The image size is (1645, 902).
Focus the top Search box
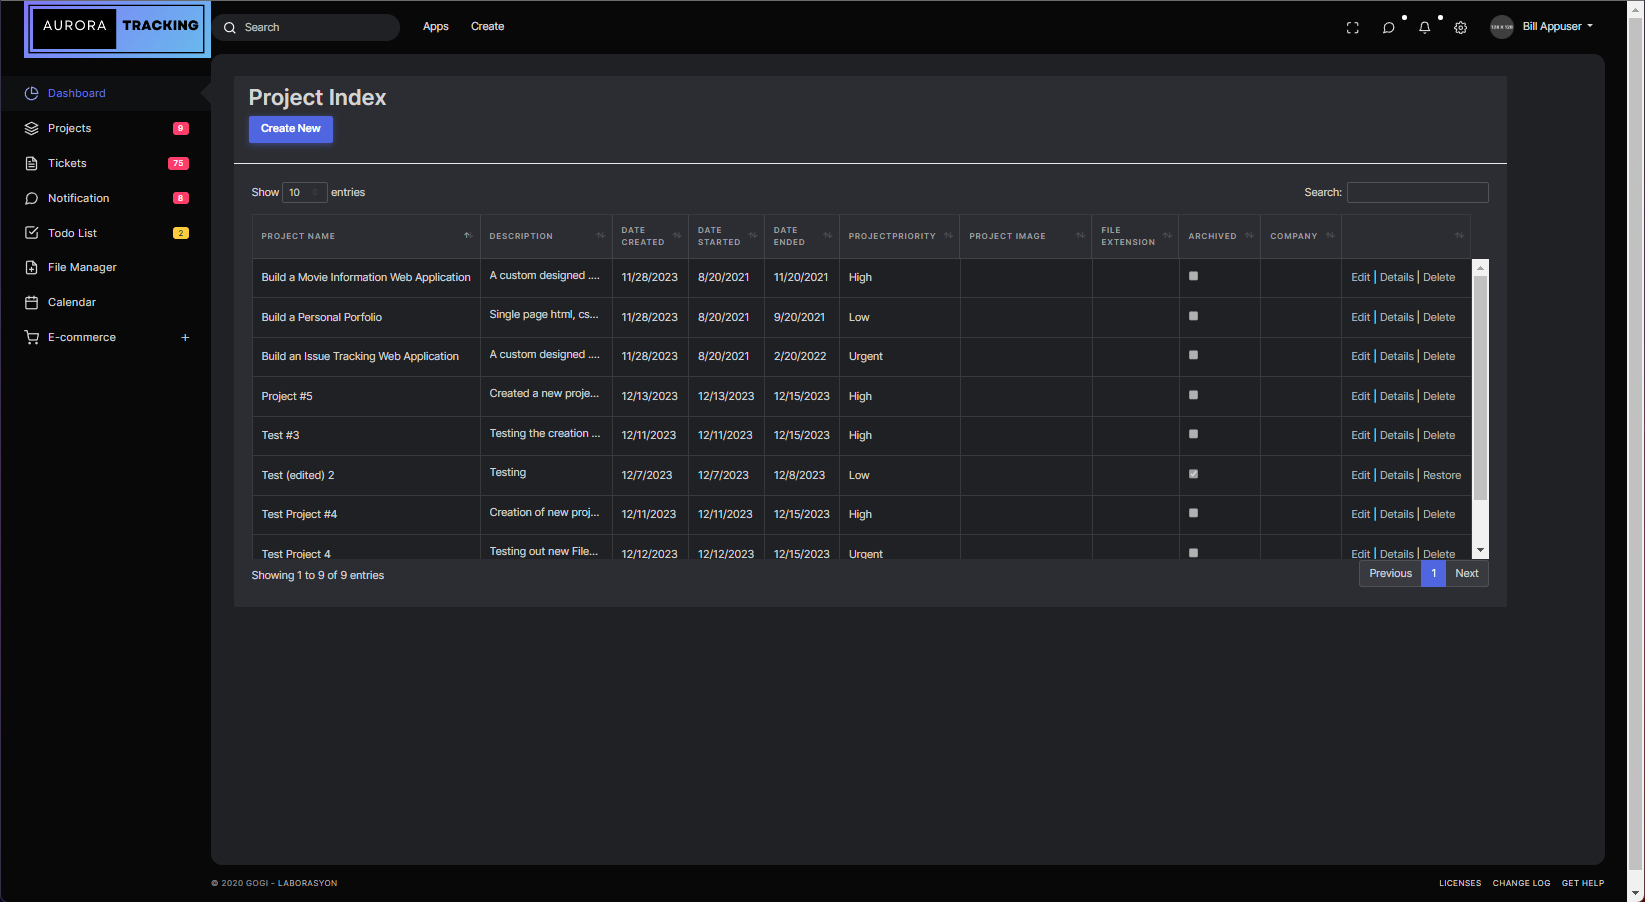[x=306, y=27]
